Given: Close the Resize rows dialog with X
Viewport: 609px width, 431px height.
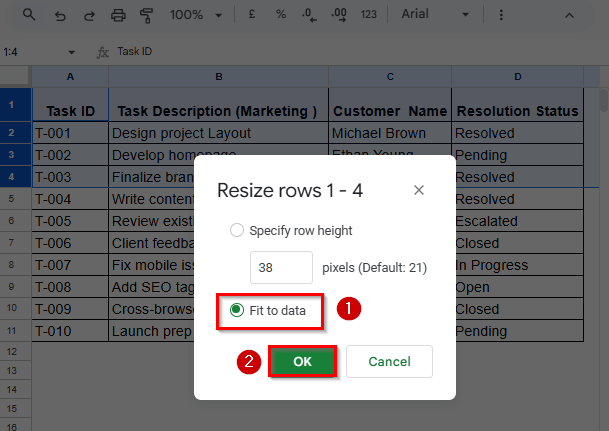Looking at the screenshot, I should coord(419,190).
